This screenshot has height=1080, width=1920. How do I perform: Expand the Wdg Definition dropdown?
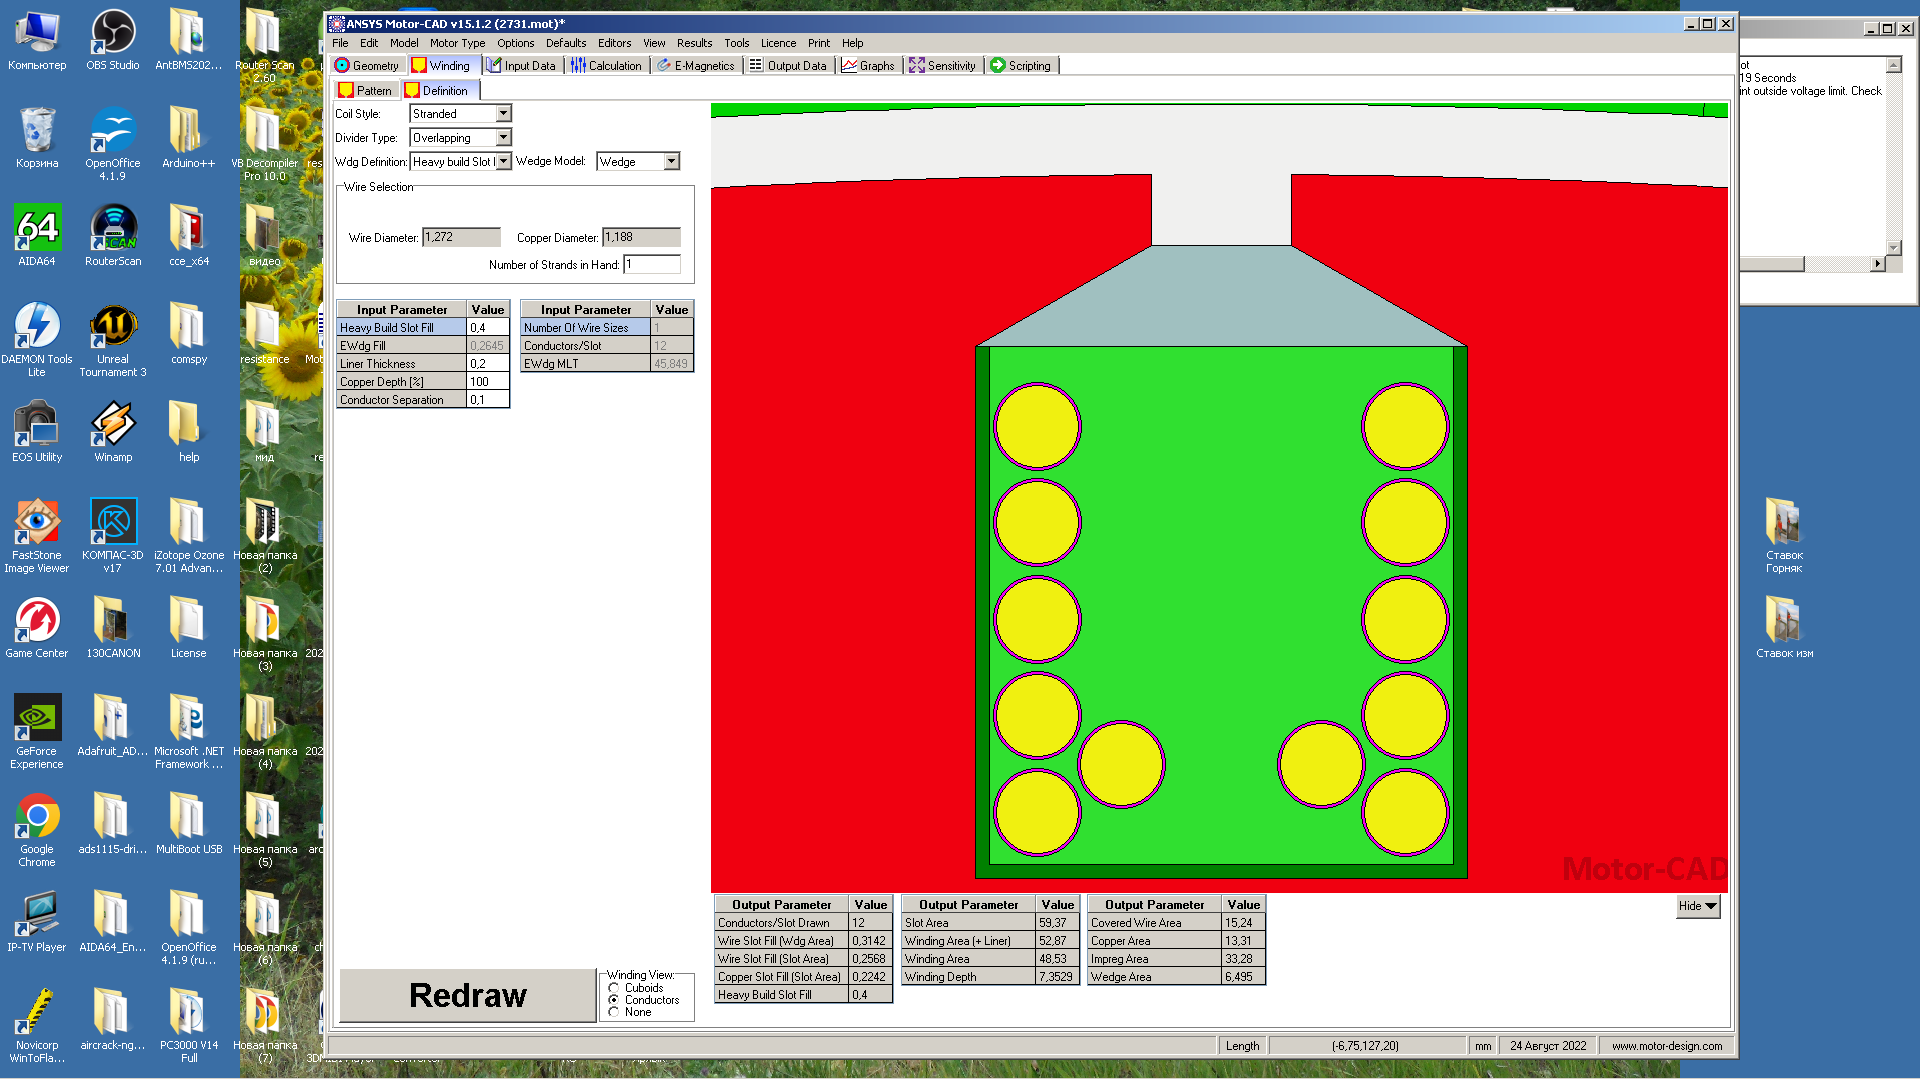click(504, 162)
